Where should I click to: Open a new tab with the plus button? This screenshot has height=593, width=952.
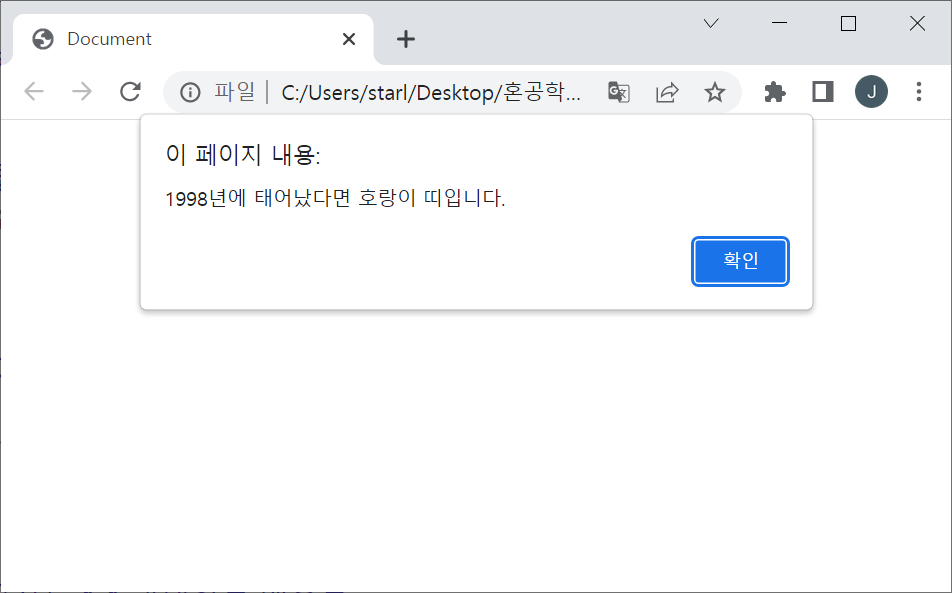click(406, 39)
